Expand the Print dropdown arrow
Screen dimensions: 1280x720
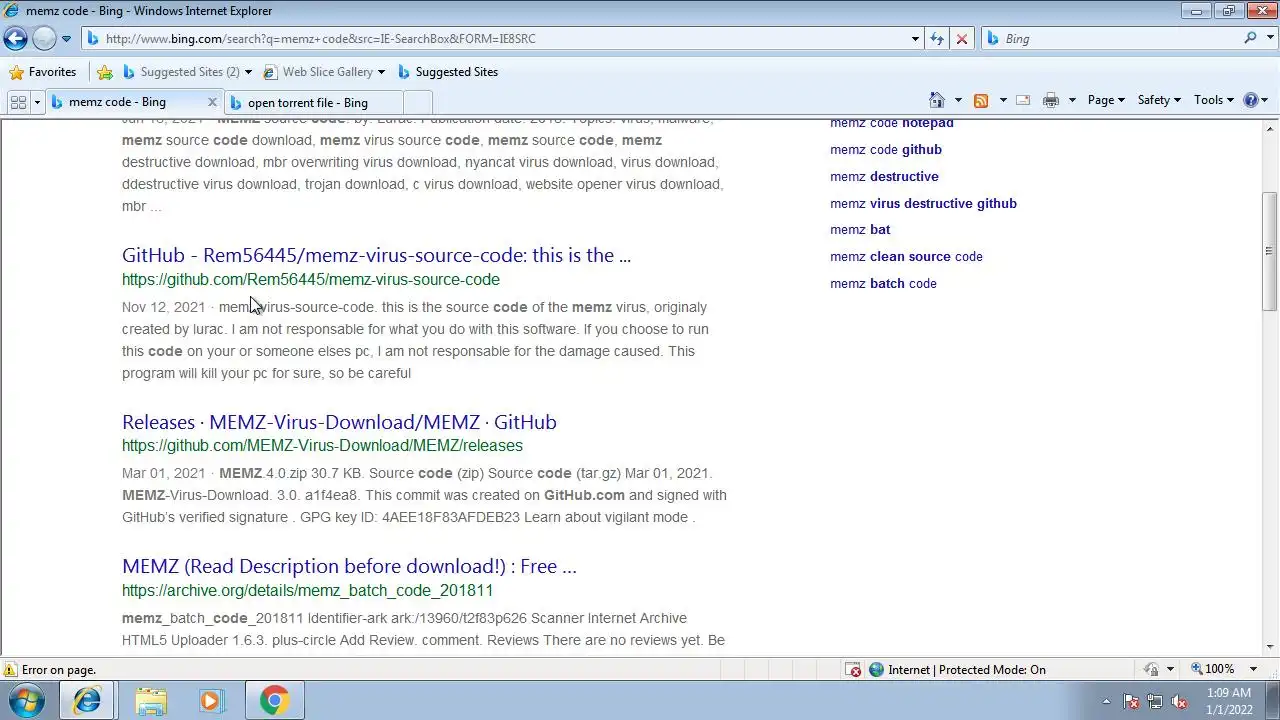(x=1072, y=100)
